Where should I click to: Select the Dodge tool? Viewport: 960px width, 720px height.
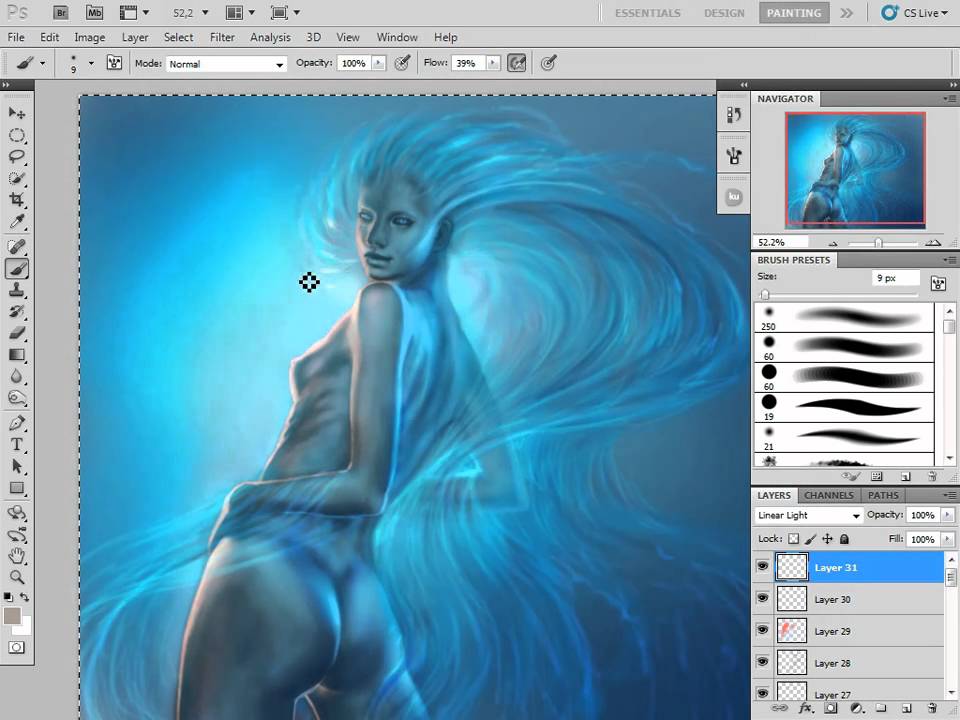tap(17, 398)
